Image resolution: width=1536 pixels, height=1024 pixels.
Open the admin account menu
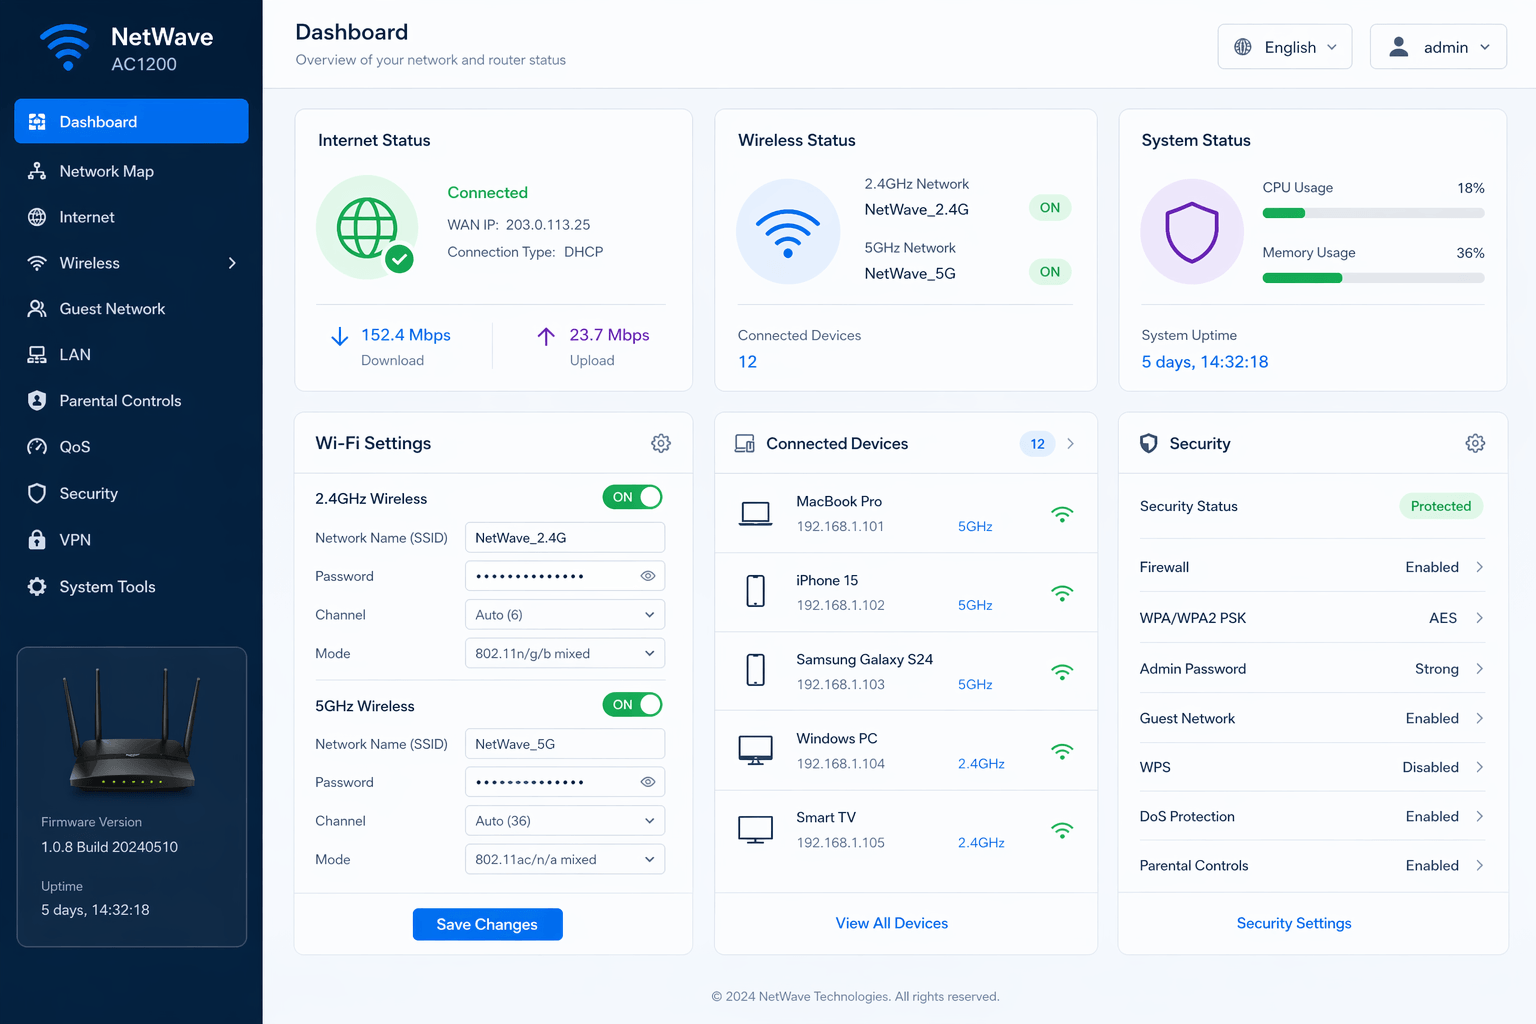[1438, 46]
